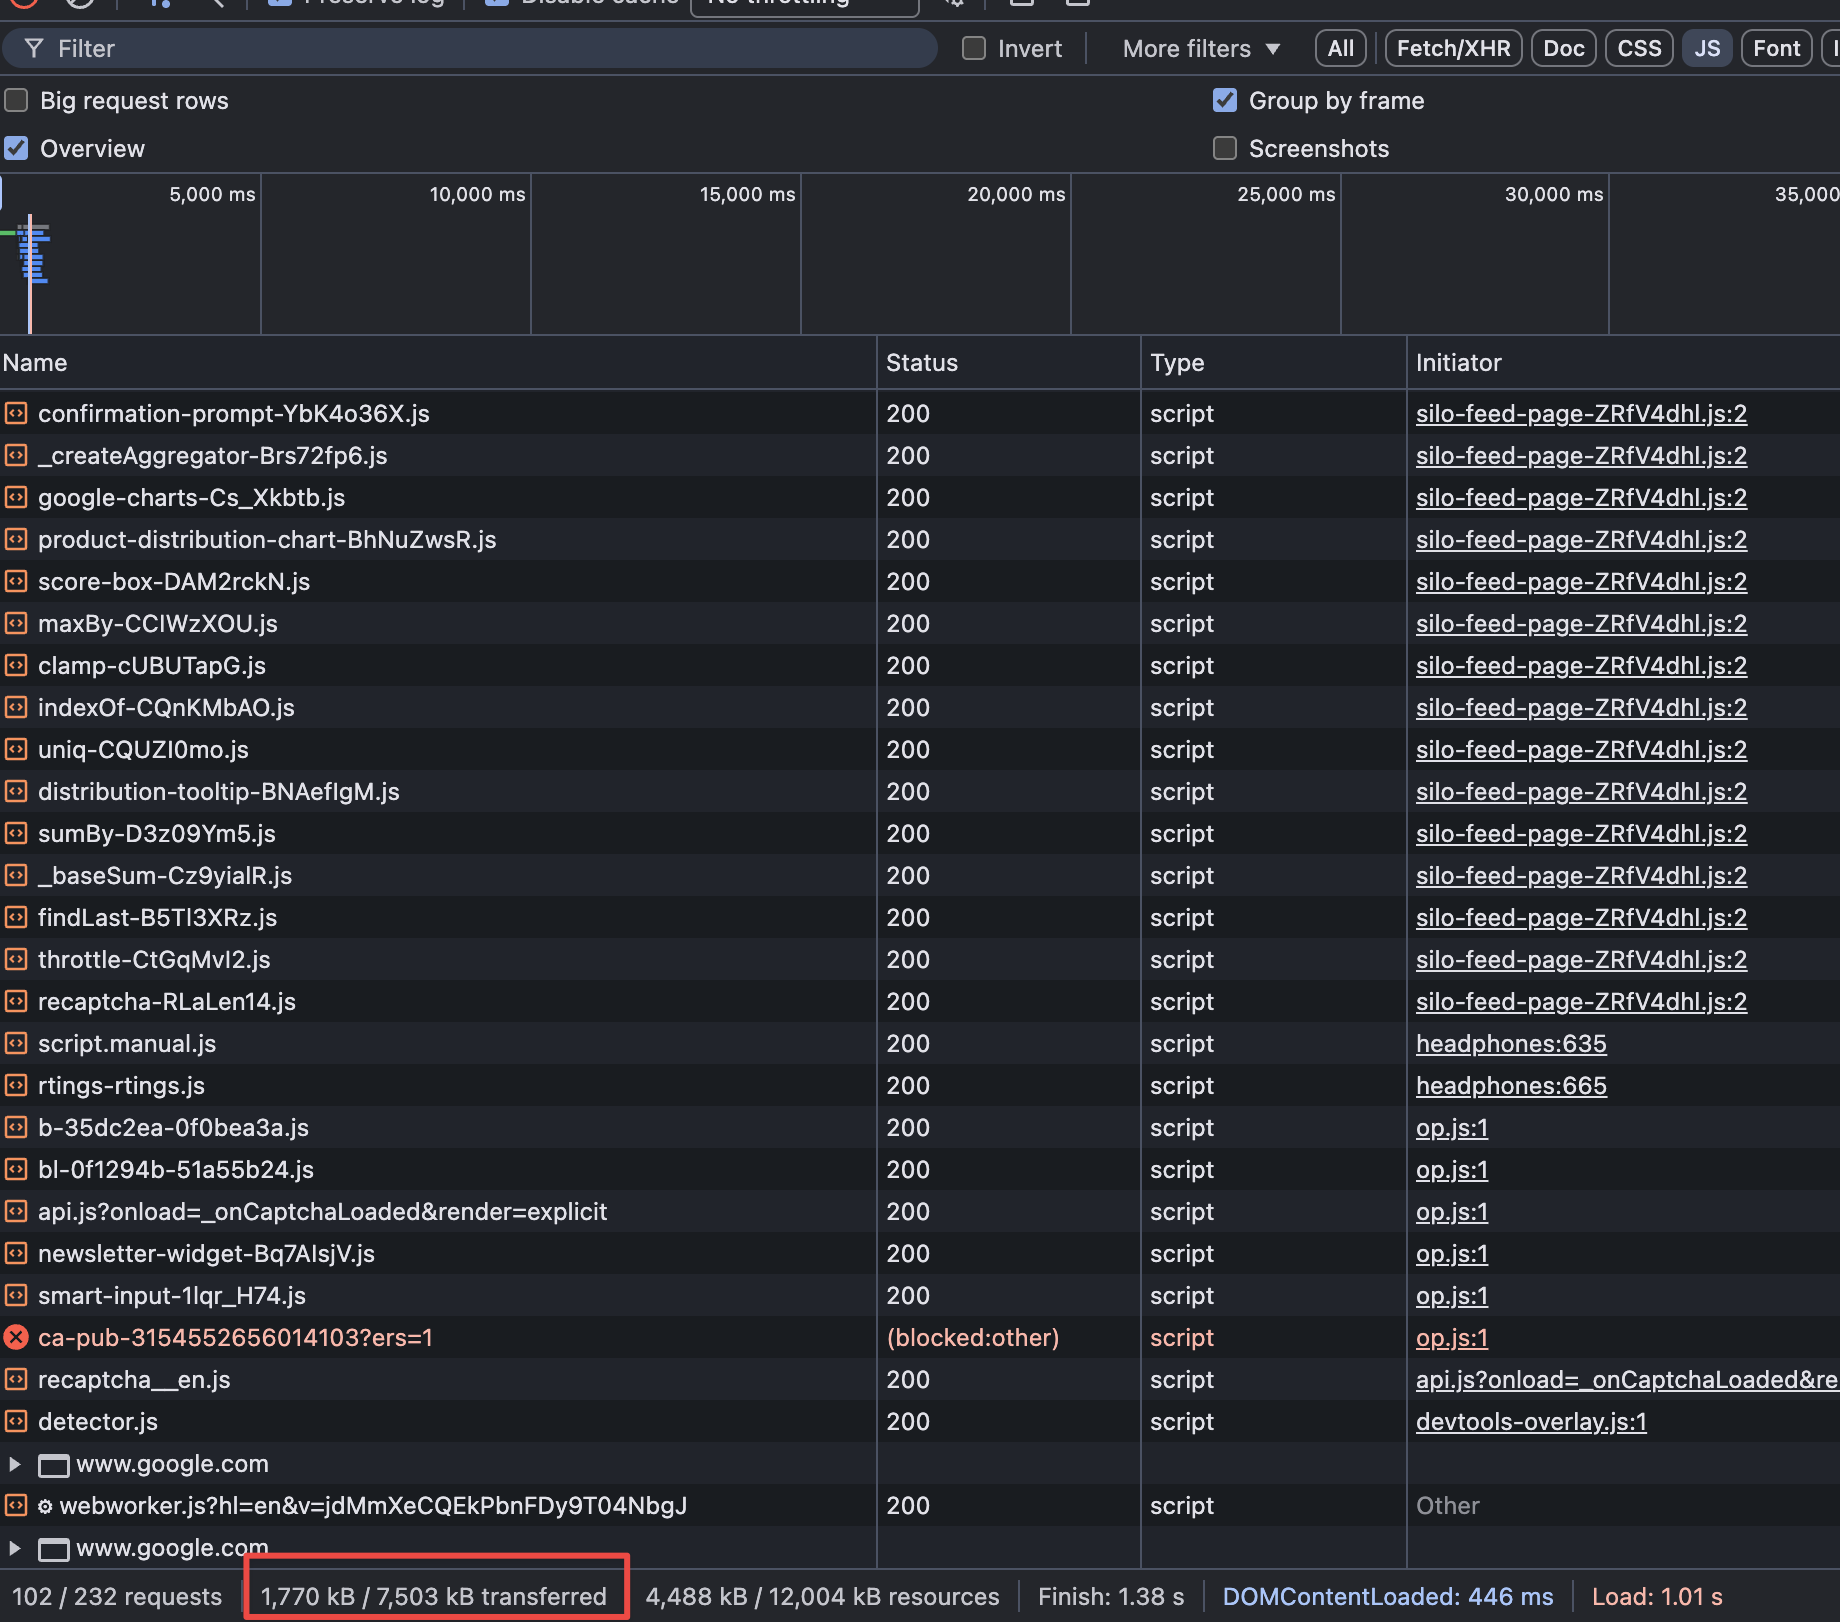The height and width of the screenshot is (1622, 1840).
Task: Click the import HAR file icon
Action: [x=1021, y=4]
